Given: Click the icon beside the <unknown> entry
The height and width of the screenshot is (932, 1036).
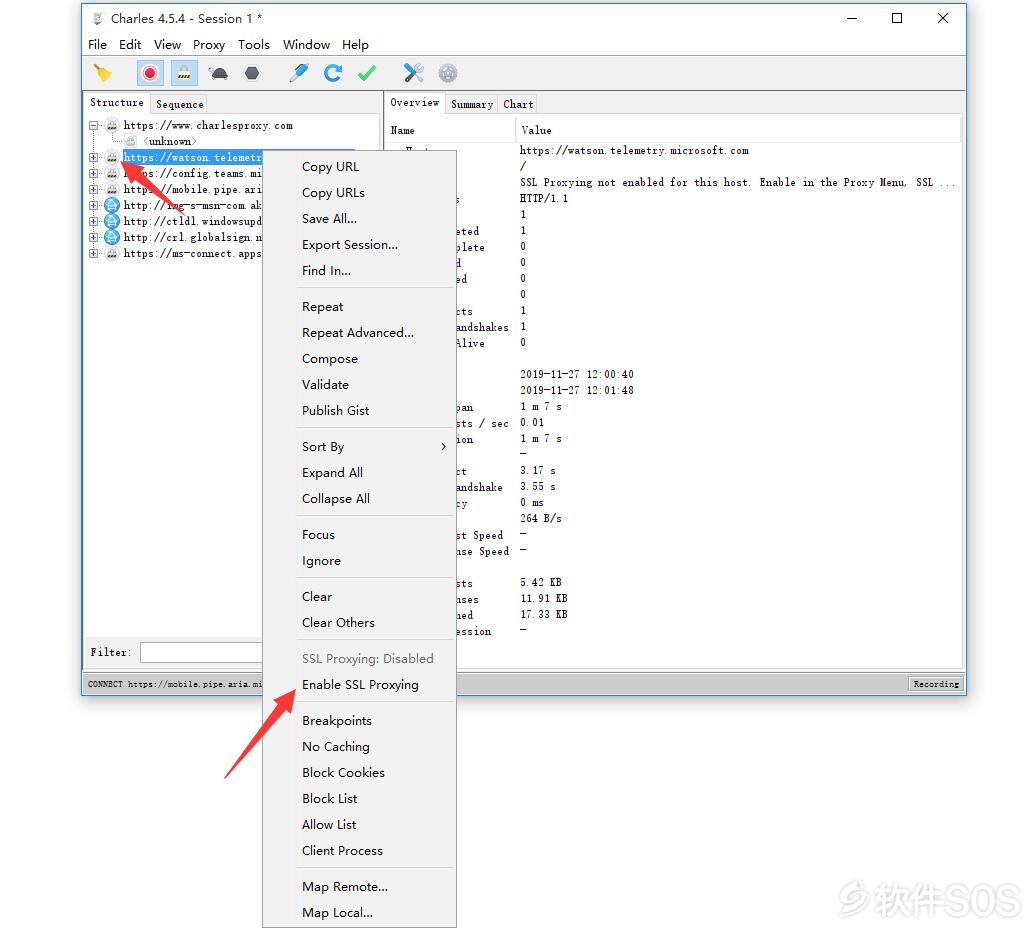Looking at the screenshot, I should tap(131, 141).
